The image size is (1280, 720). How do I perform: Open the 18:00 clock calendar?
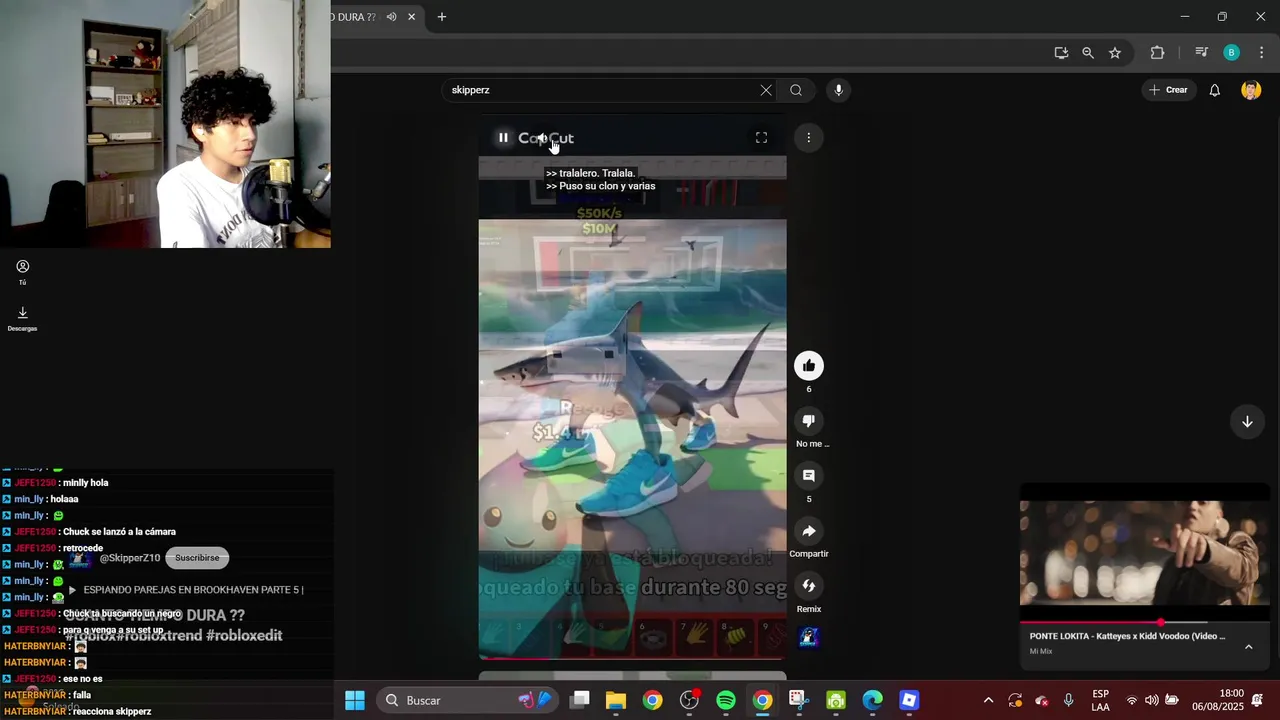[1217, 700]
